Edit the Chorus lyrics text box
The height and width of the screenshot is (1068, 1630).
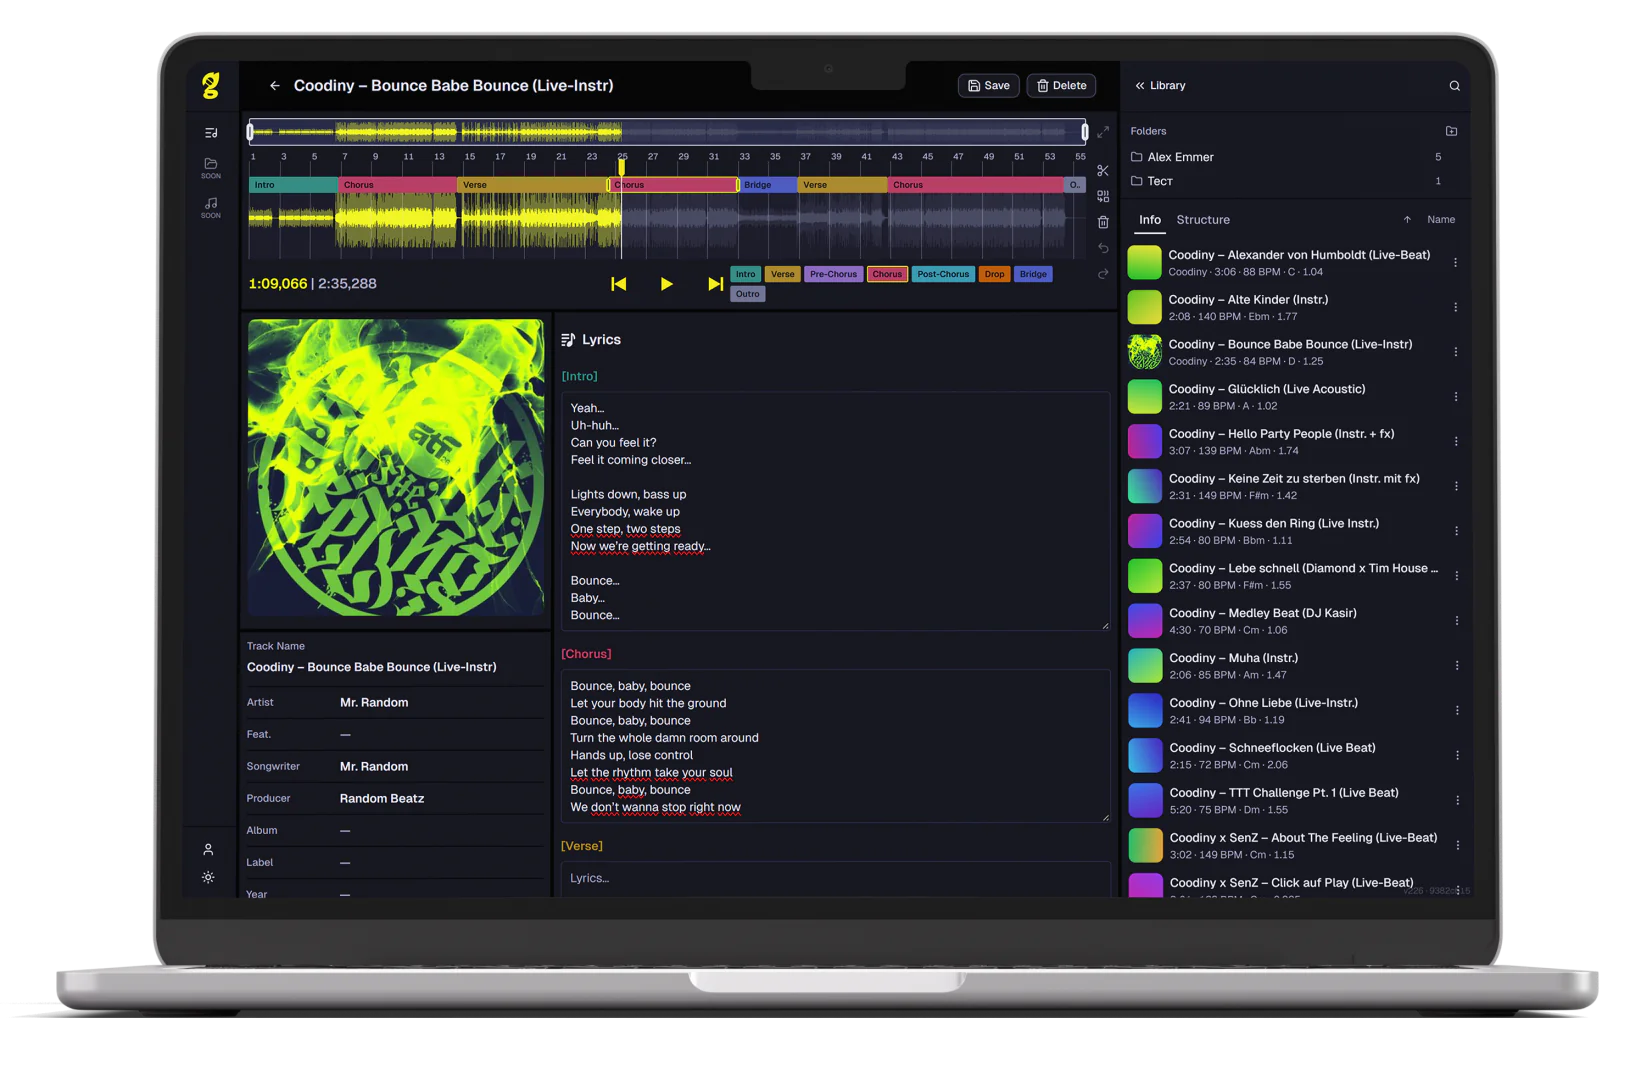tap(835, 746)
